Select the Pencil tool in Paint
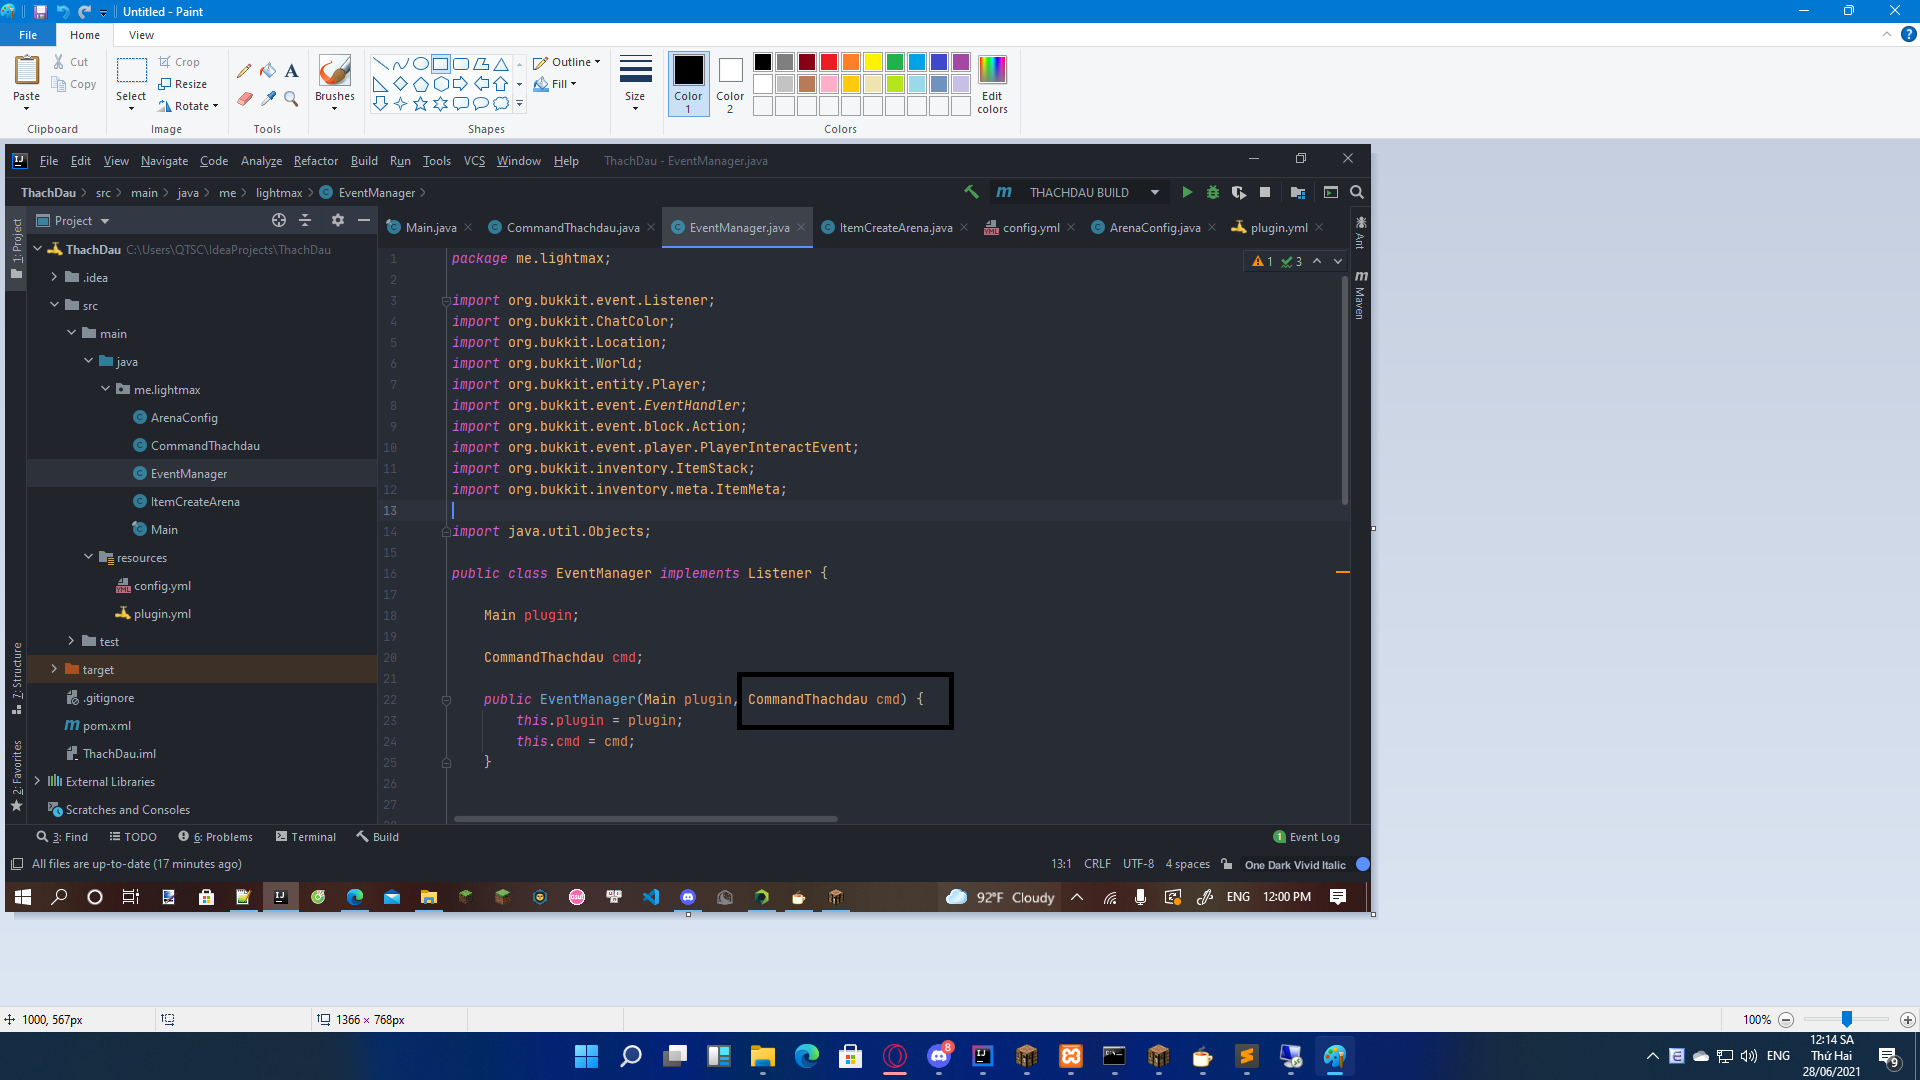This screenshot has height=1080, width=1920. 244,71
